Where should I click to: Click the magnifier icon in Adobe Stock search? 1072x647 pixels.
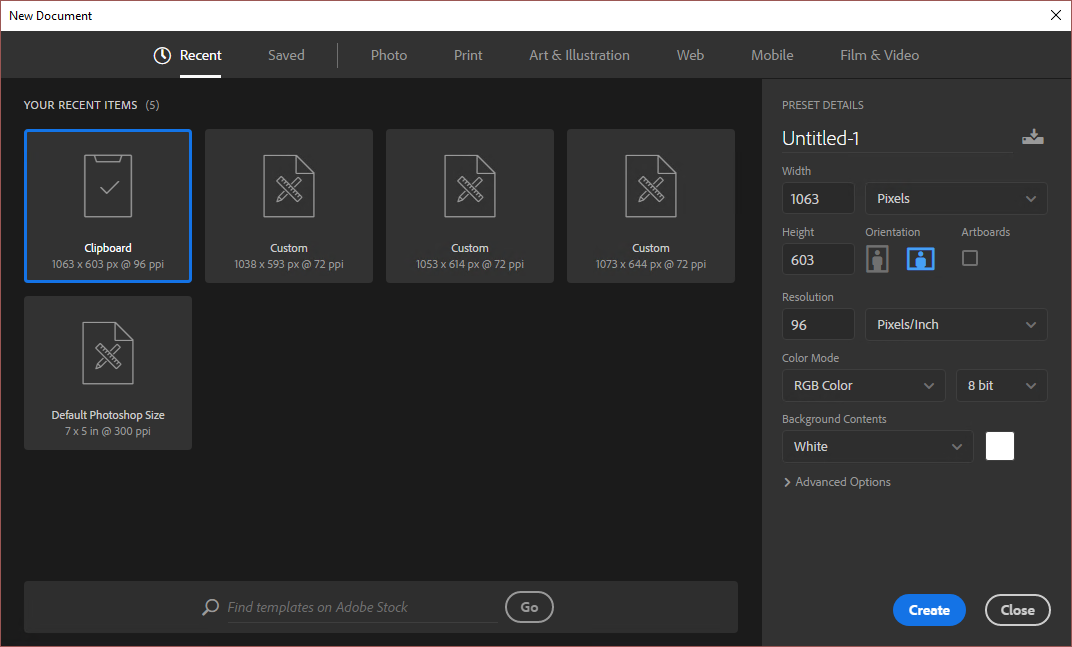[x=211, y=607]
